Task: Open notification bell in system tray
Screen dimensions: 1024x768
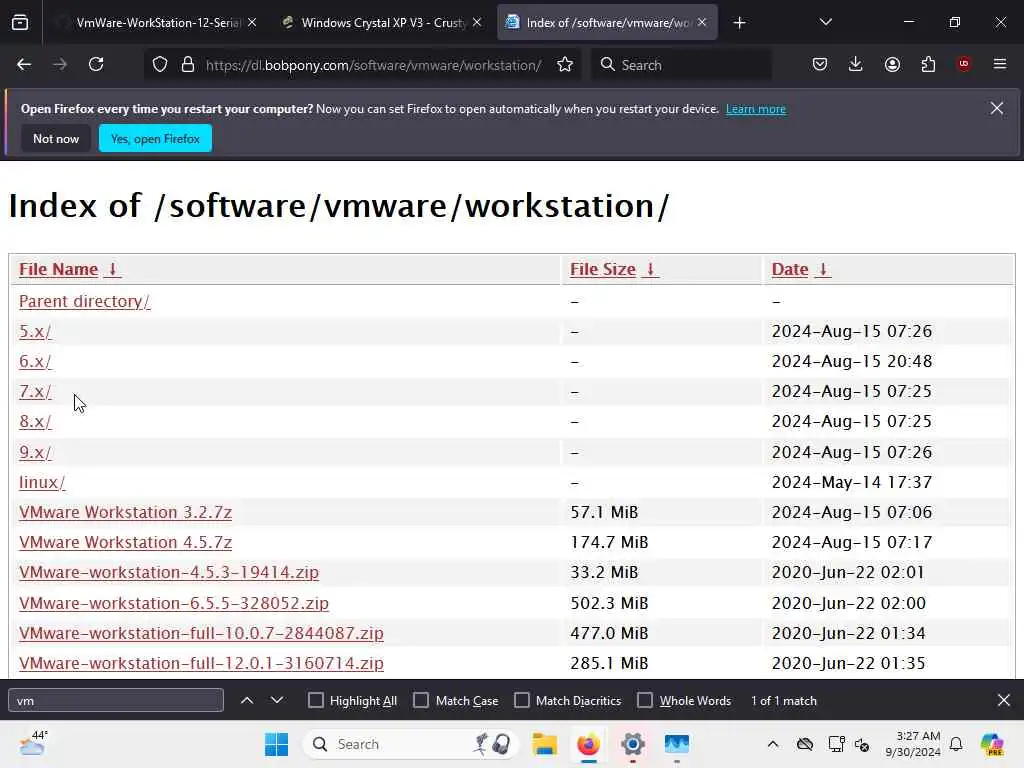Action: click(956, 744)
